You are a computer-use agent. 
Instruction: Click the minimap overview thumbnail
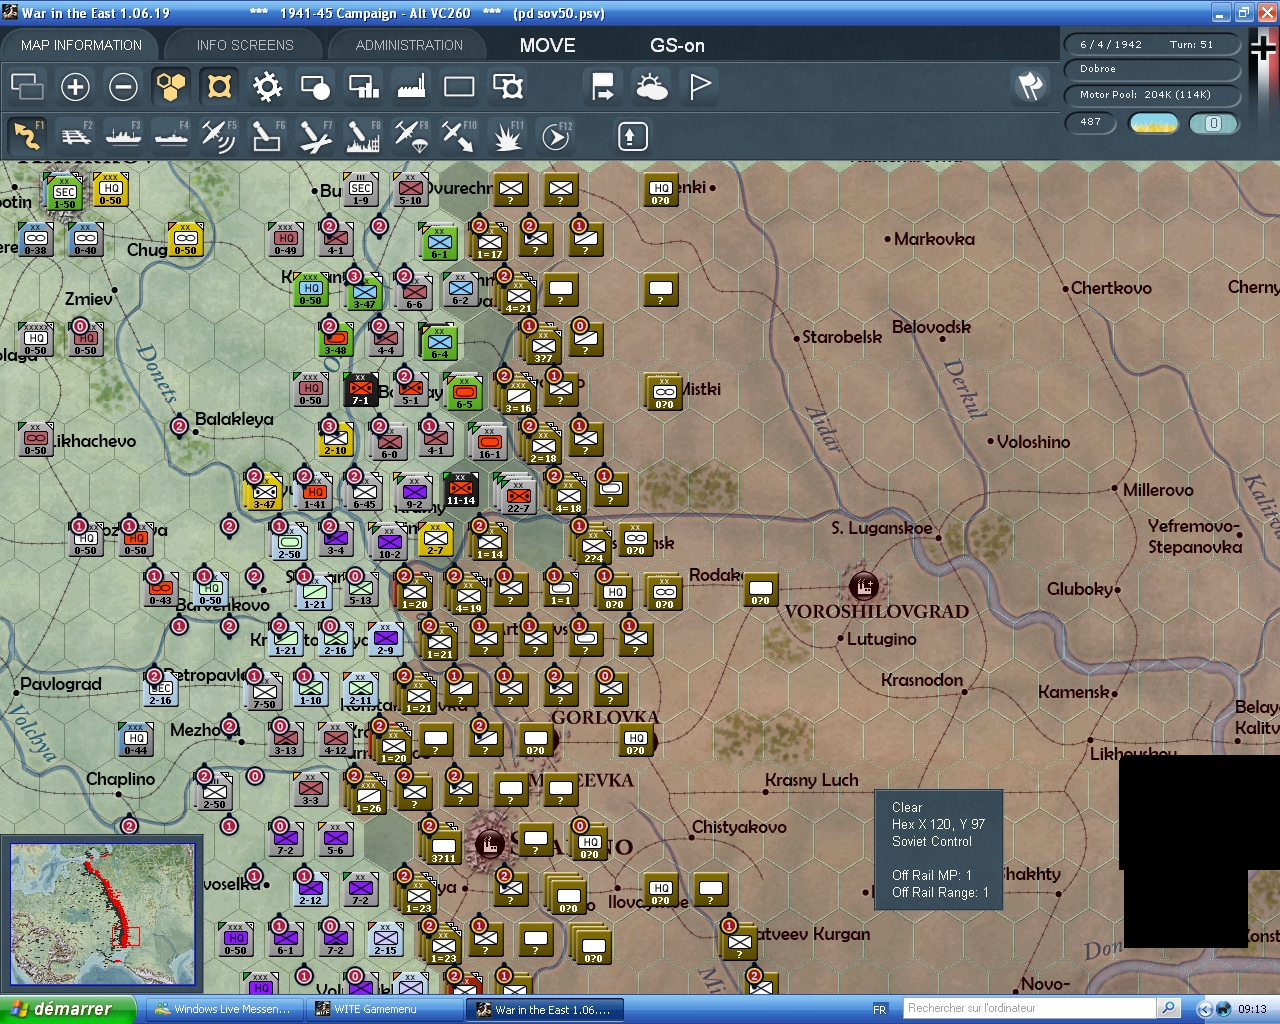click(x=103, y=913)
